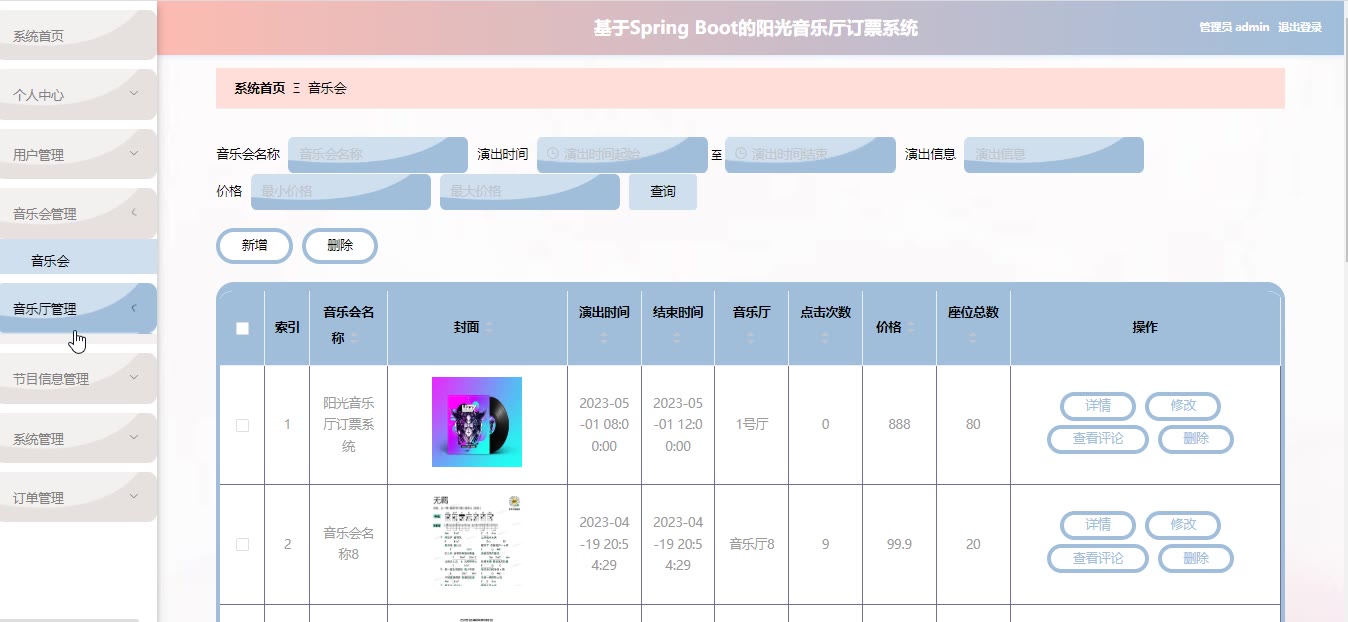Screen dimensions: 1348x622
Task: Check the row for 音乐会名称8
Action: [242, 545]
